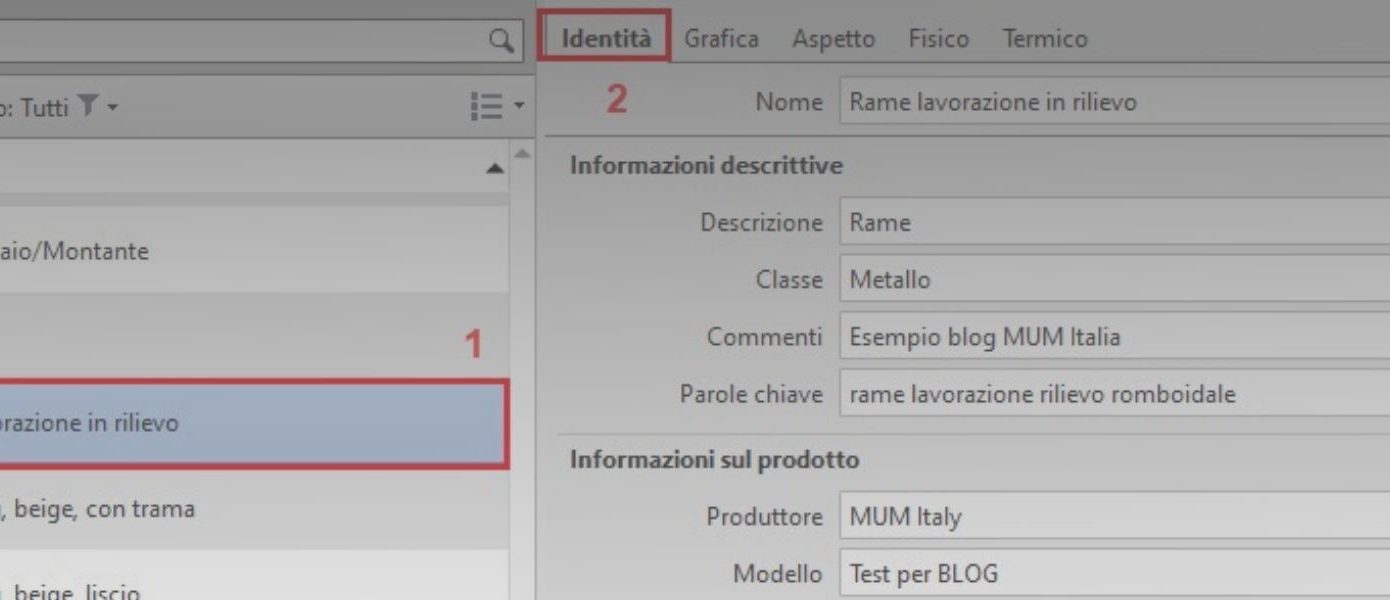
Task: Switch to the Grafica tab
Action: click(721, 38)
